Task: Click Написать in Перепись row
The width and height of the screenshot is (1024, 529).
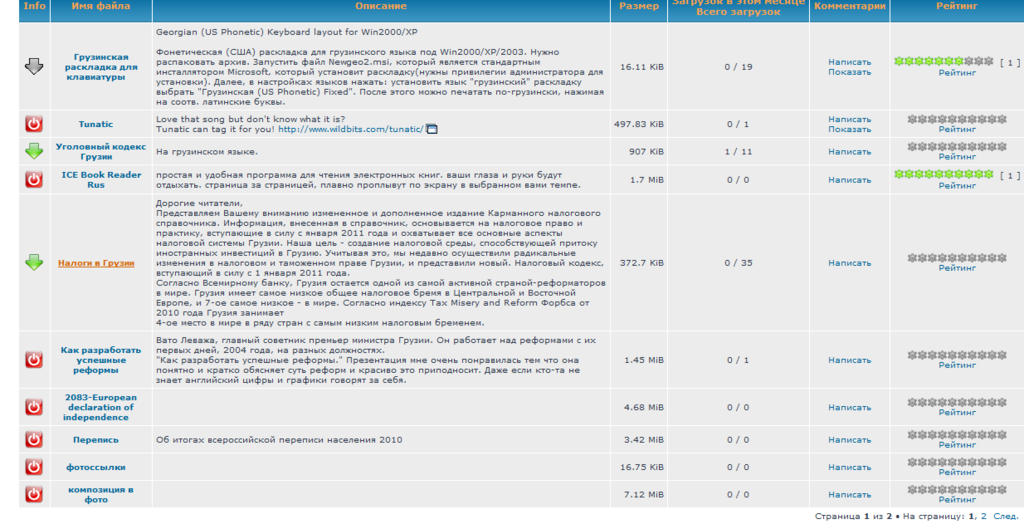Action: point(849,440)
